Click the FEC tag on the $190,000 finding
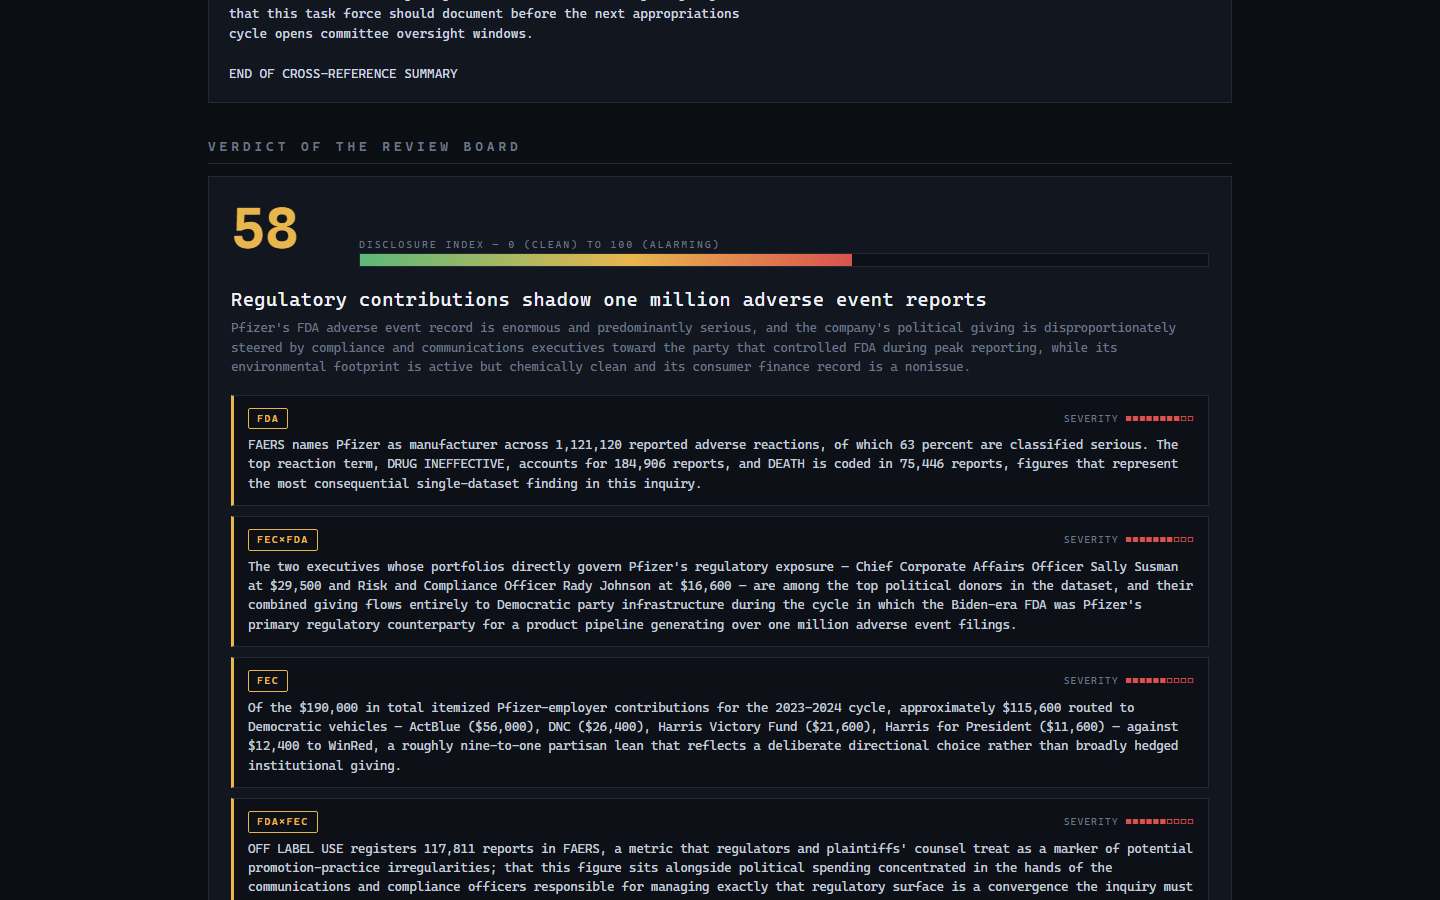 (267, 681)
